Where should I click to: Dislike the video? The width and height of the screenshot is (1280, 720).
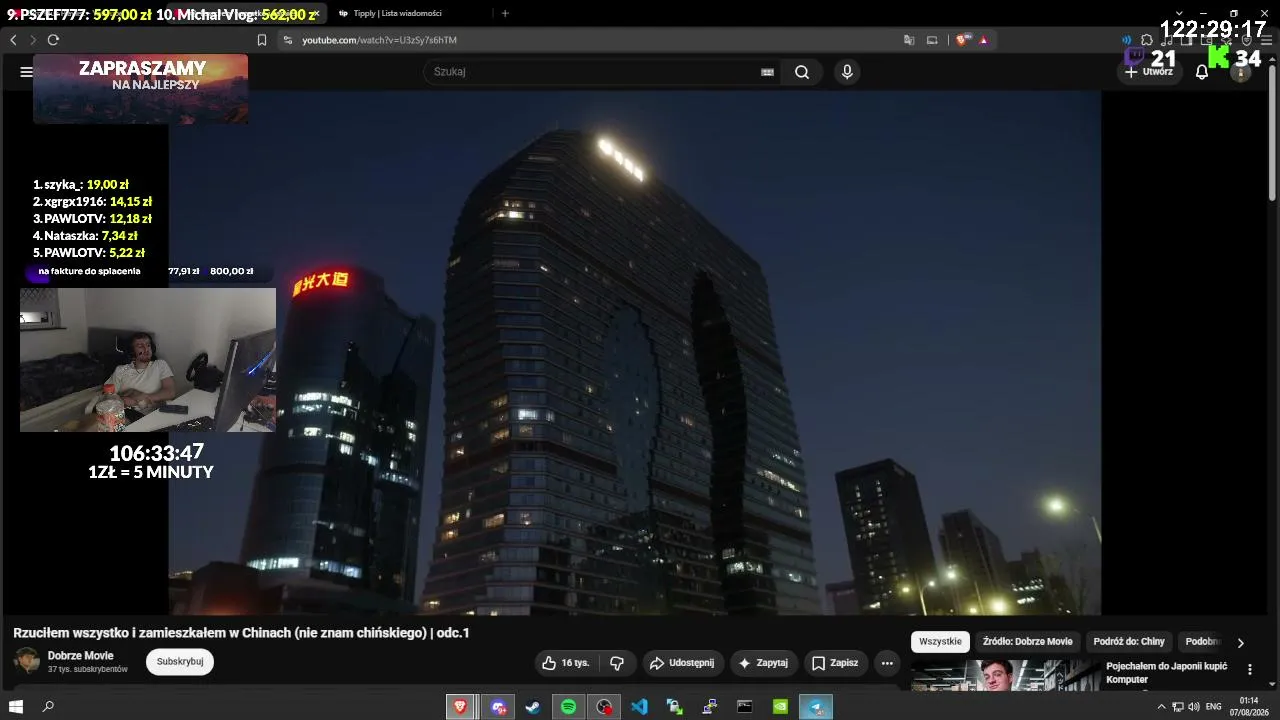[x=617, y=663]
